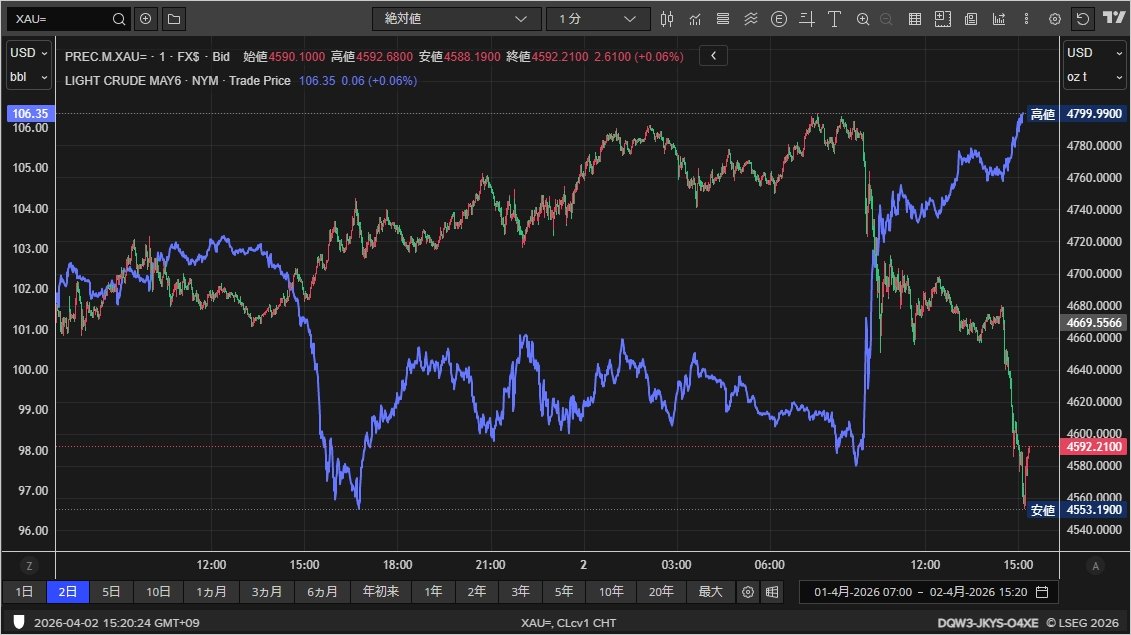The width and height of the screenshot is (1131, 635).
Task: Choose the 20年 period button
Action: tap(661, 592)
